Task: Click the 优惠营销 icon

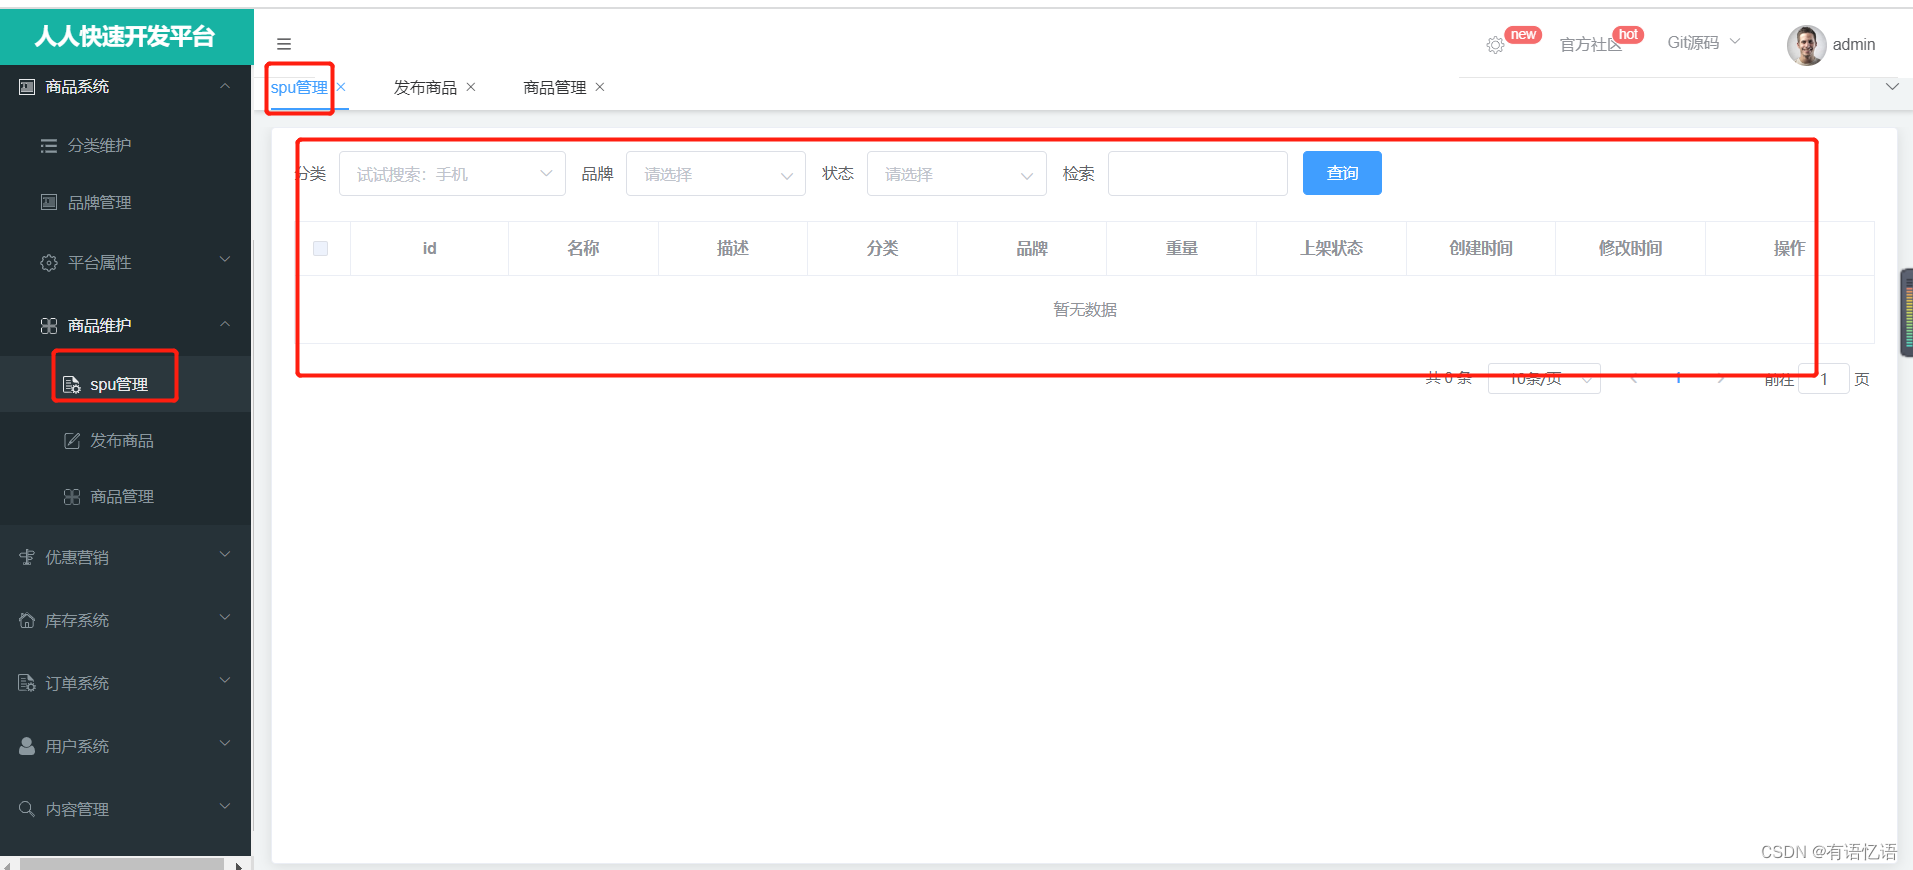Action: tap(27, 558)
